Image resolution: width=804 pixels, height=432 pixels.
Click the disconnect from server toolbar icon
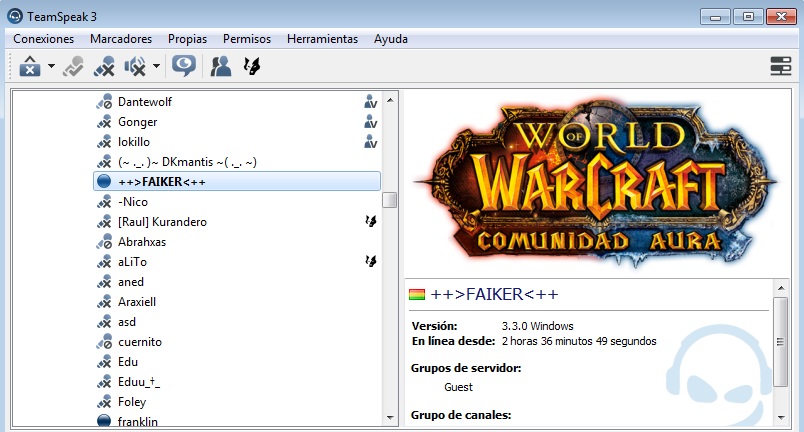[x=30, y=66]
